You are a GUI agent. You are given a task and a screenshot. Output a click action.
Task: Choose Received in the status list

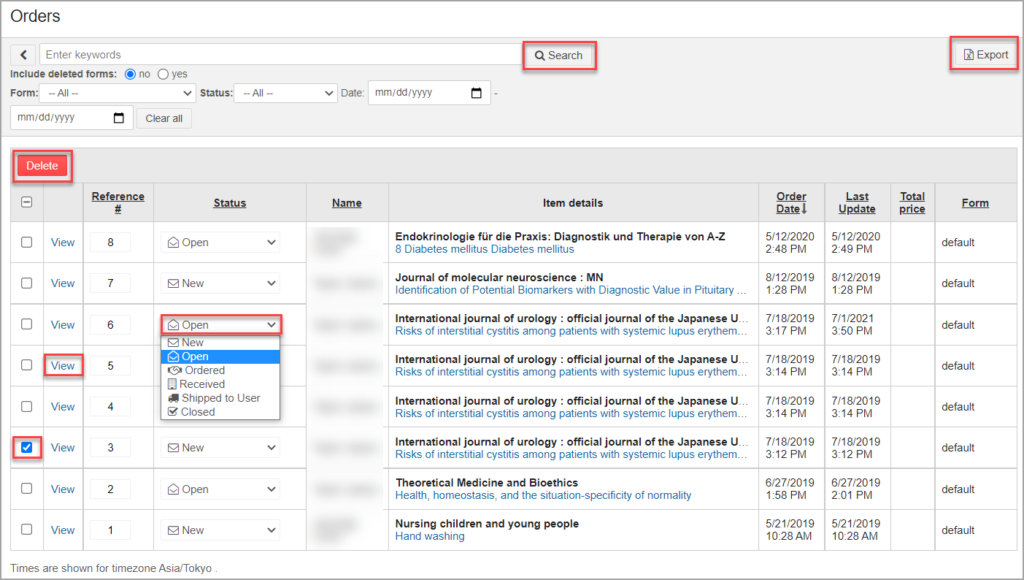tap(221, 384)
